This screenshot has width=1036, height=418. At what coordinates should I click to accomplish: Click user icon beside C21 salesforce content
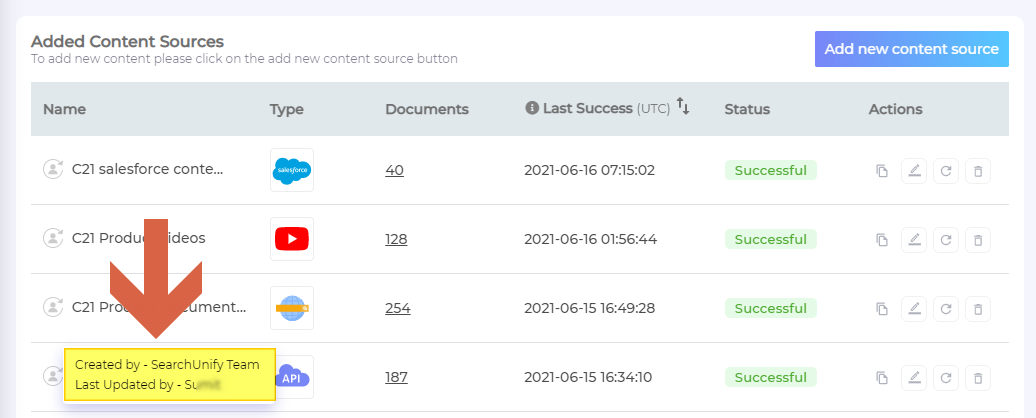tap(52, 170)
